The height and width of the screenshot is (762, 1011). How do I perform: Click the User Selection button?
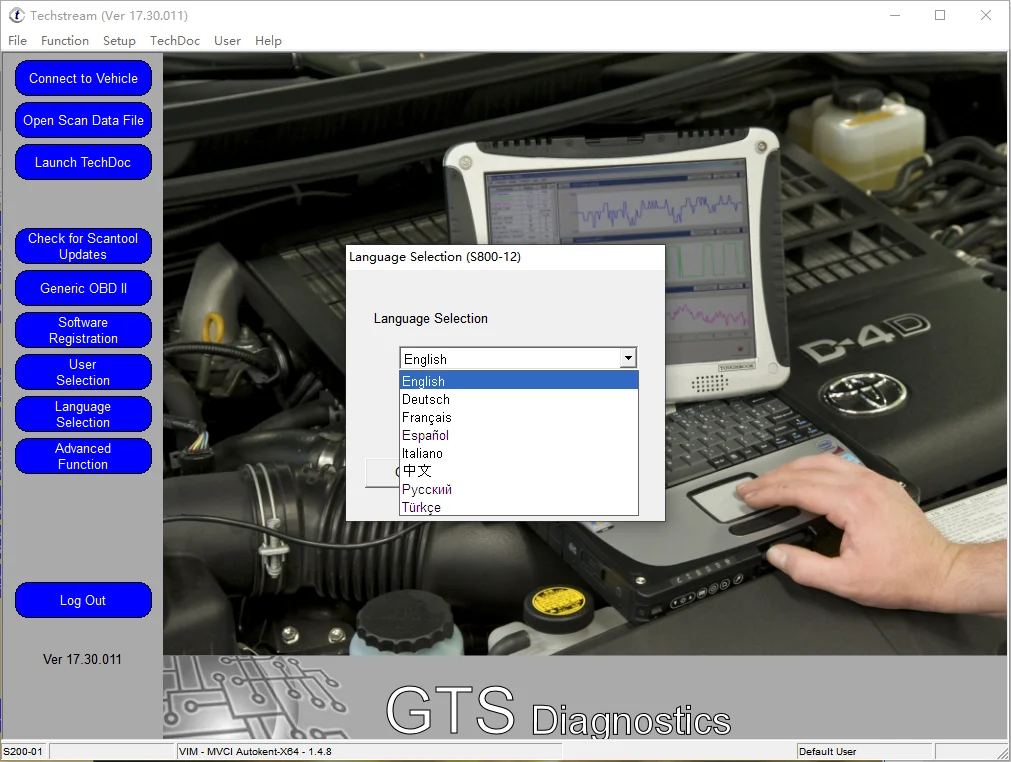[x=83, y=372]
